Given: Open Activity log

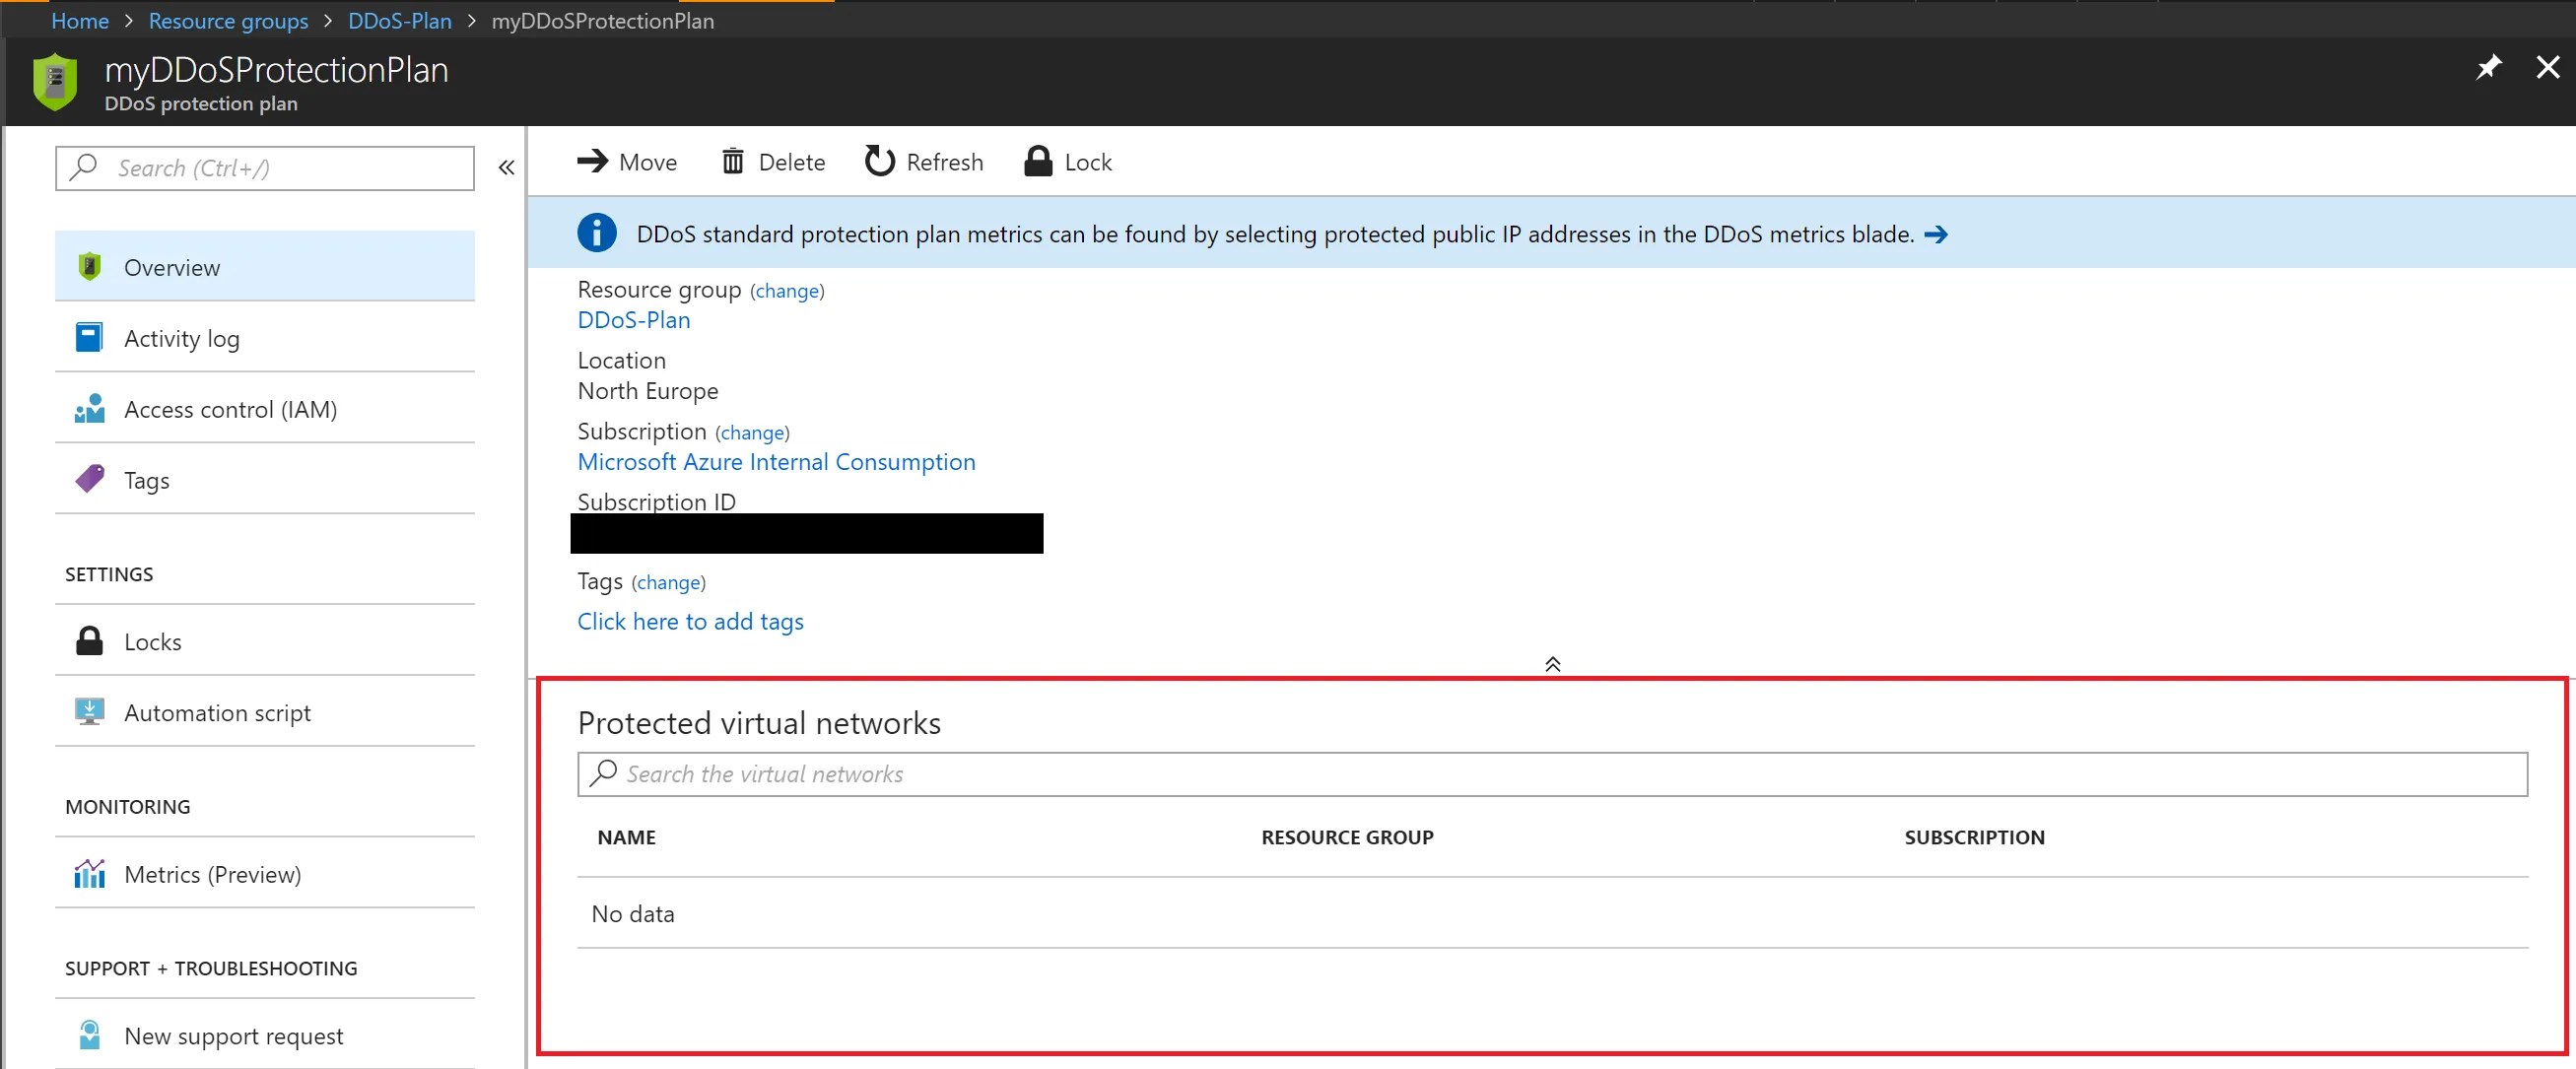Looking at the screenshot, I should [265, 338].
